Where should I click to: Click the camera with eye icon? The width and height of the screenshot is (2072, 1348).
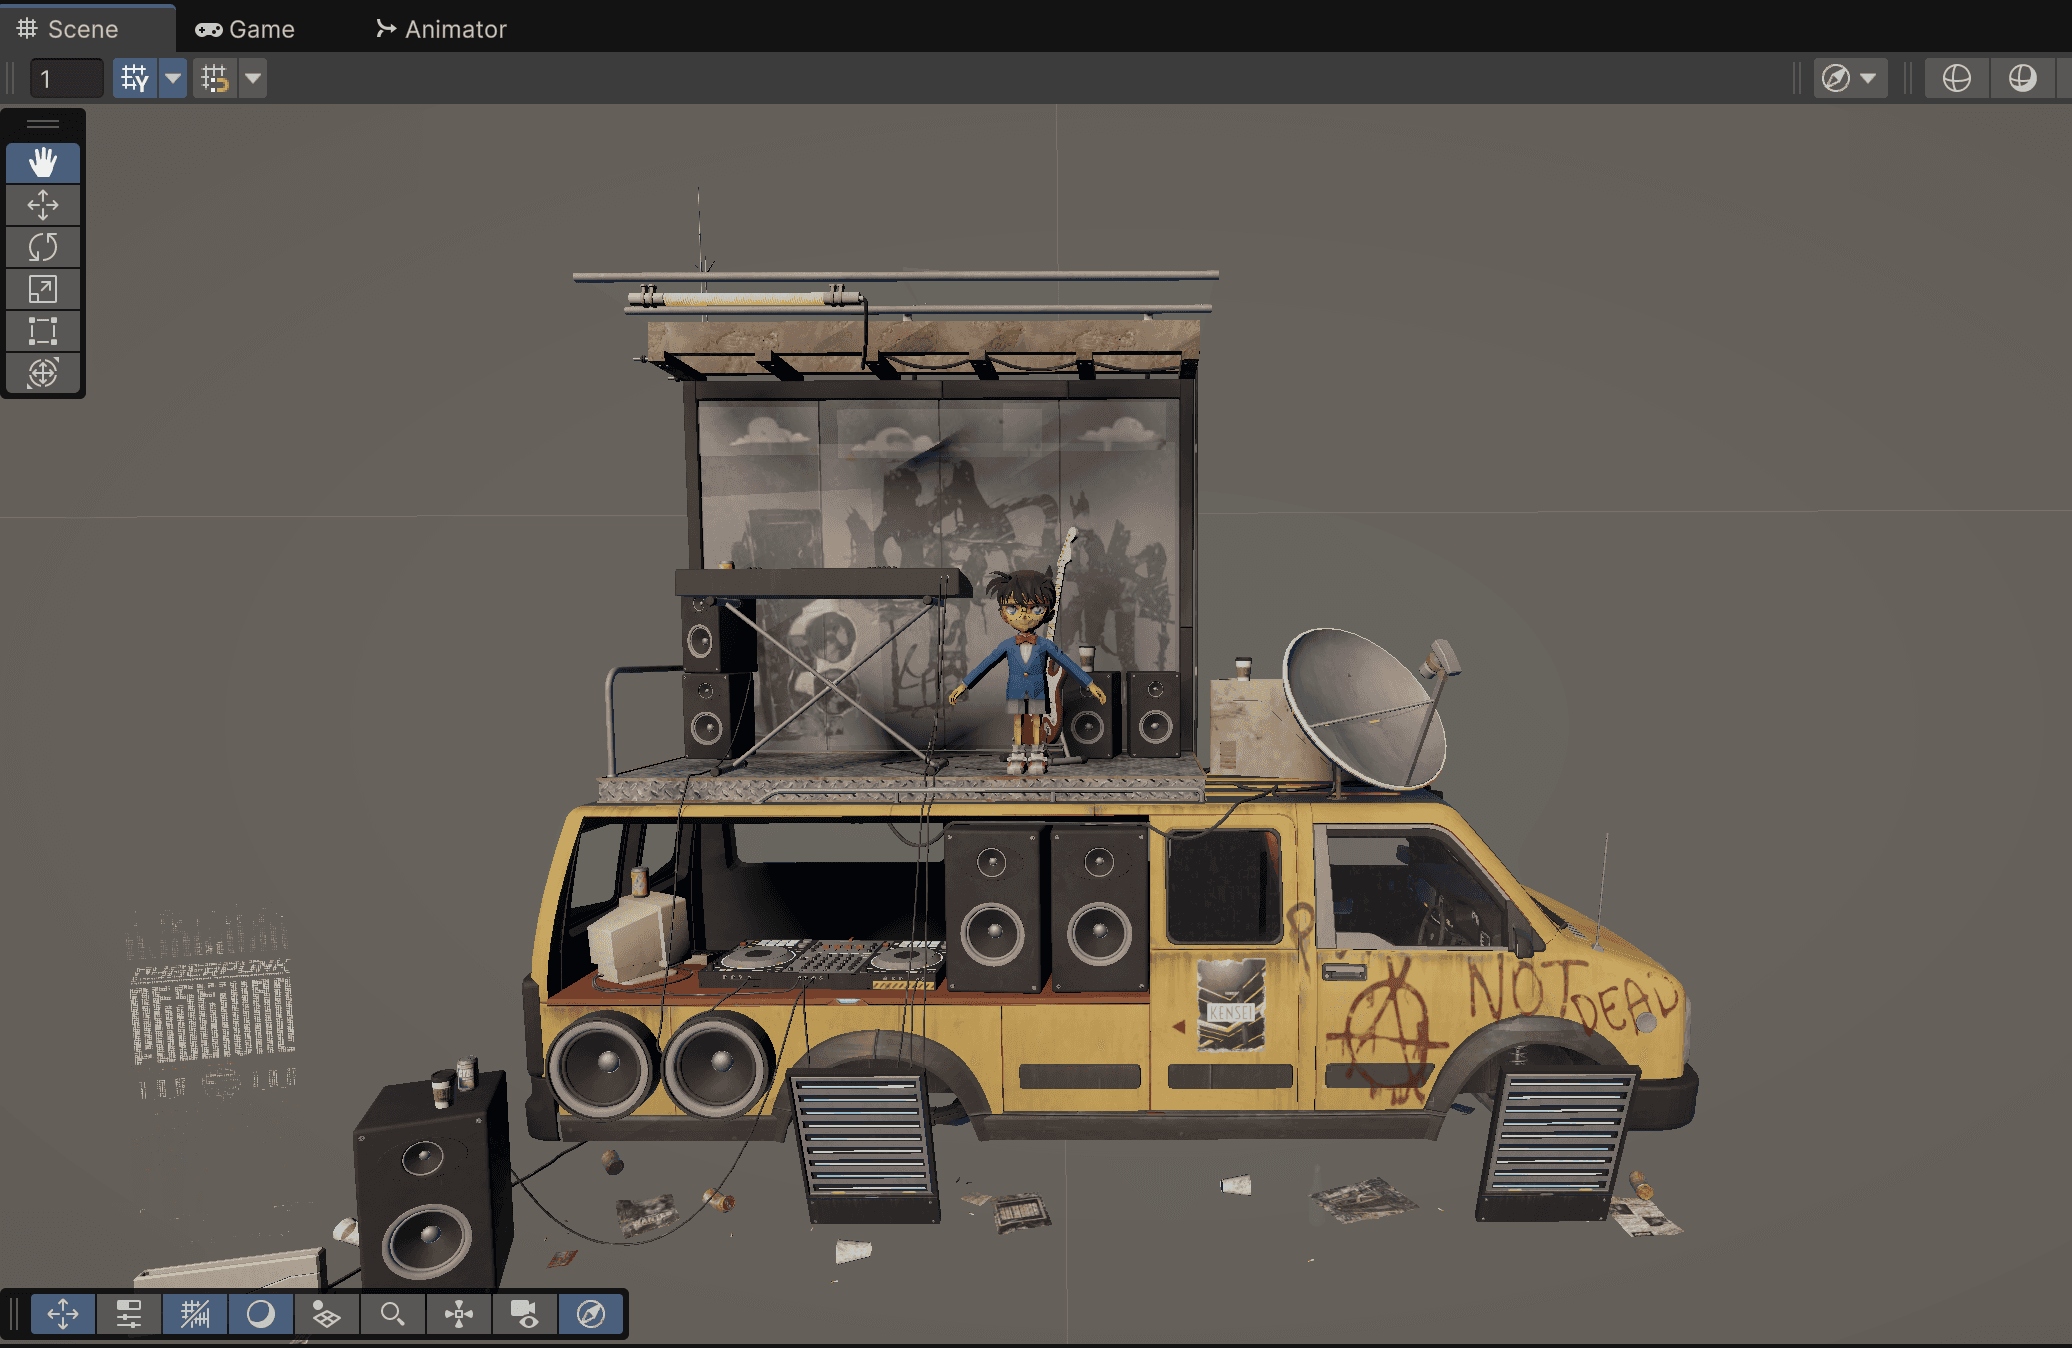click(525, 1314)
